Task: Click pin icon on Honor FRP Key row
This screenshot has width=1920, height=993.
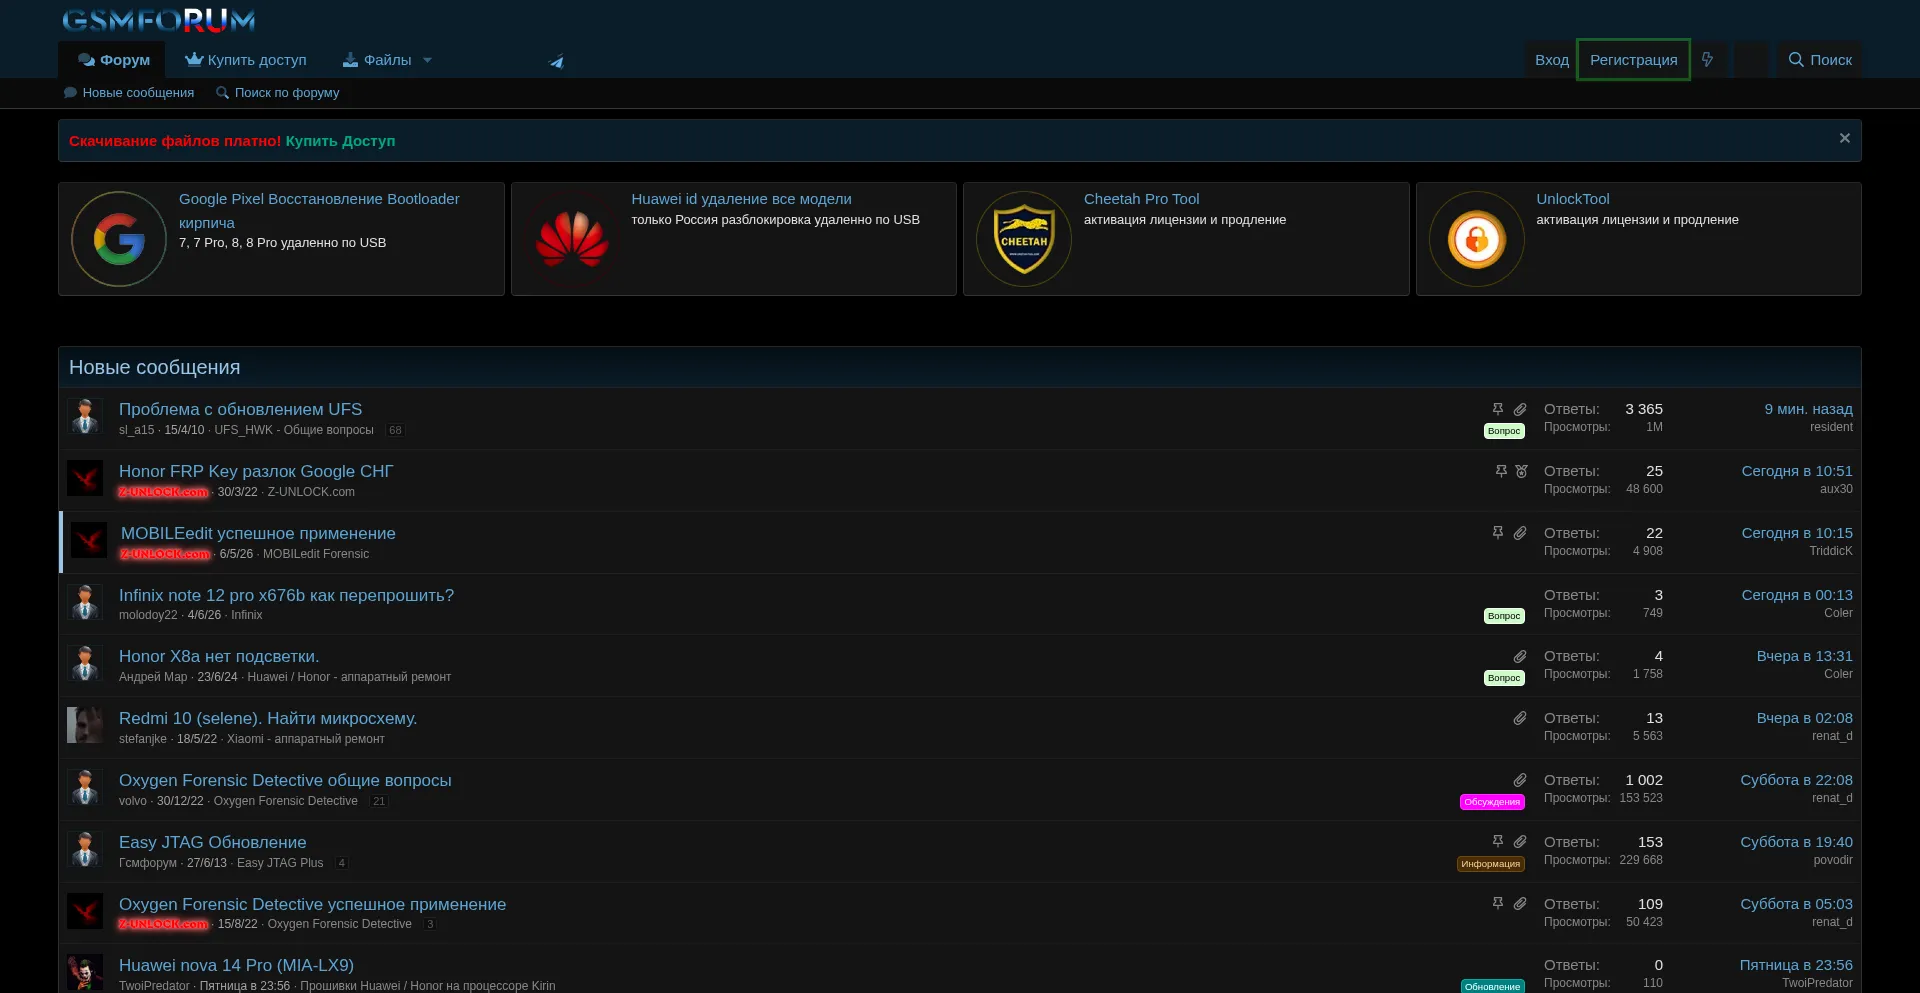Action: coord(1501,471)
